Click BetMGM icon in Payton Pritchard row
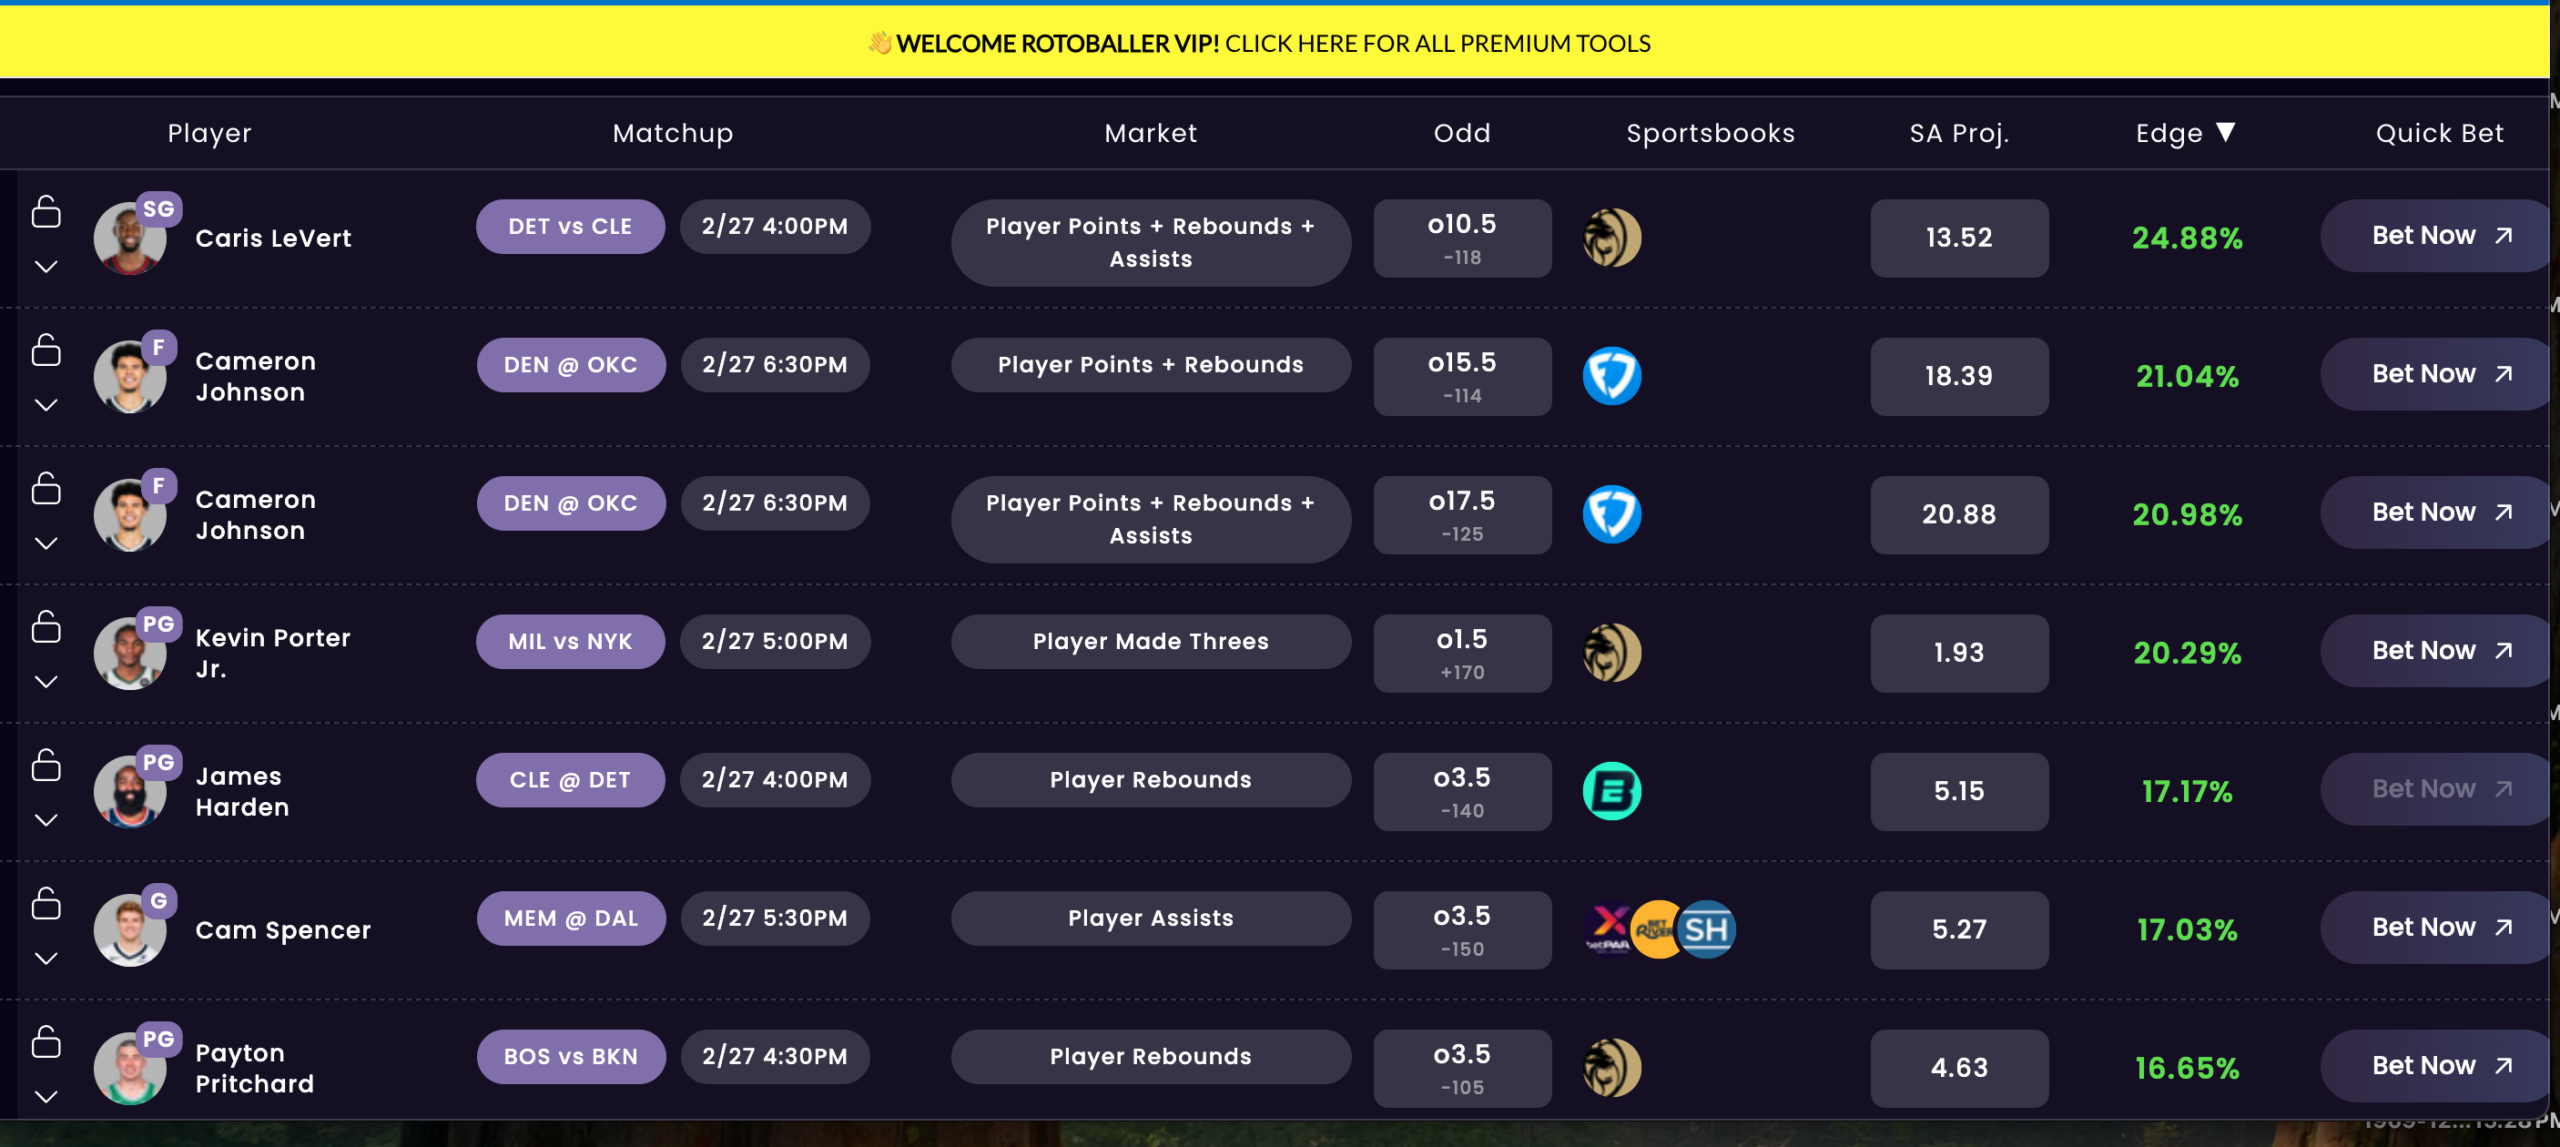The width and height of the screenshot is (2560, 1147). point(1611,1068)
